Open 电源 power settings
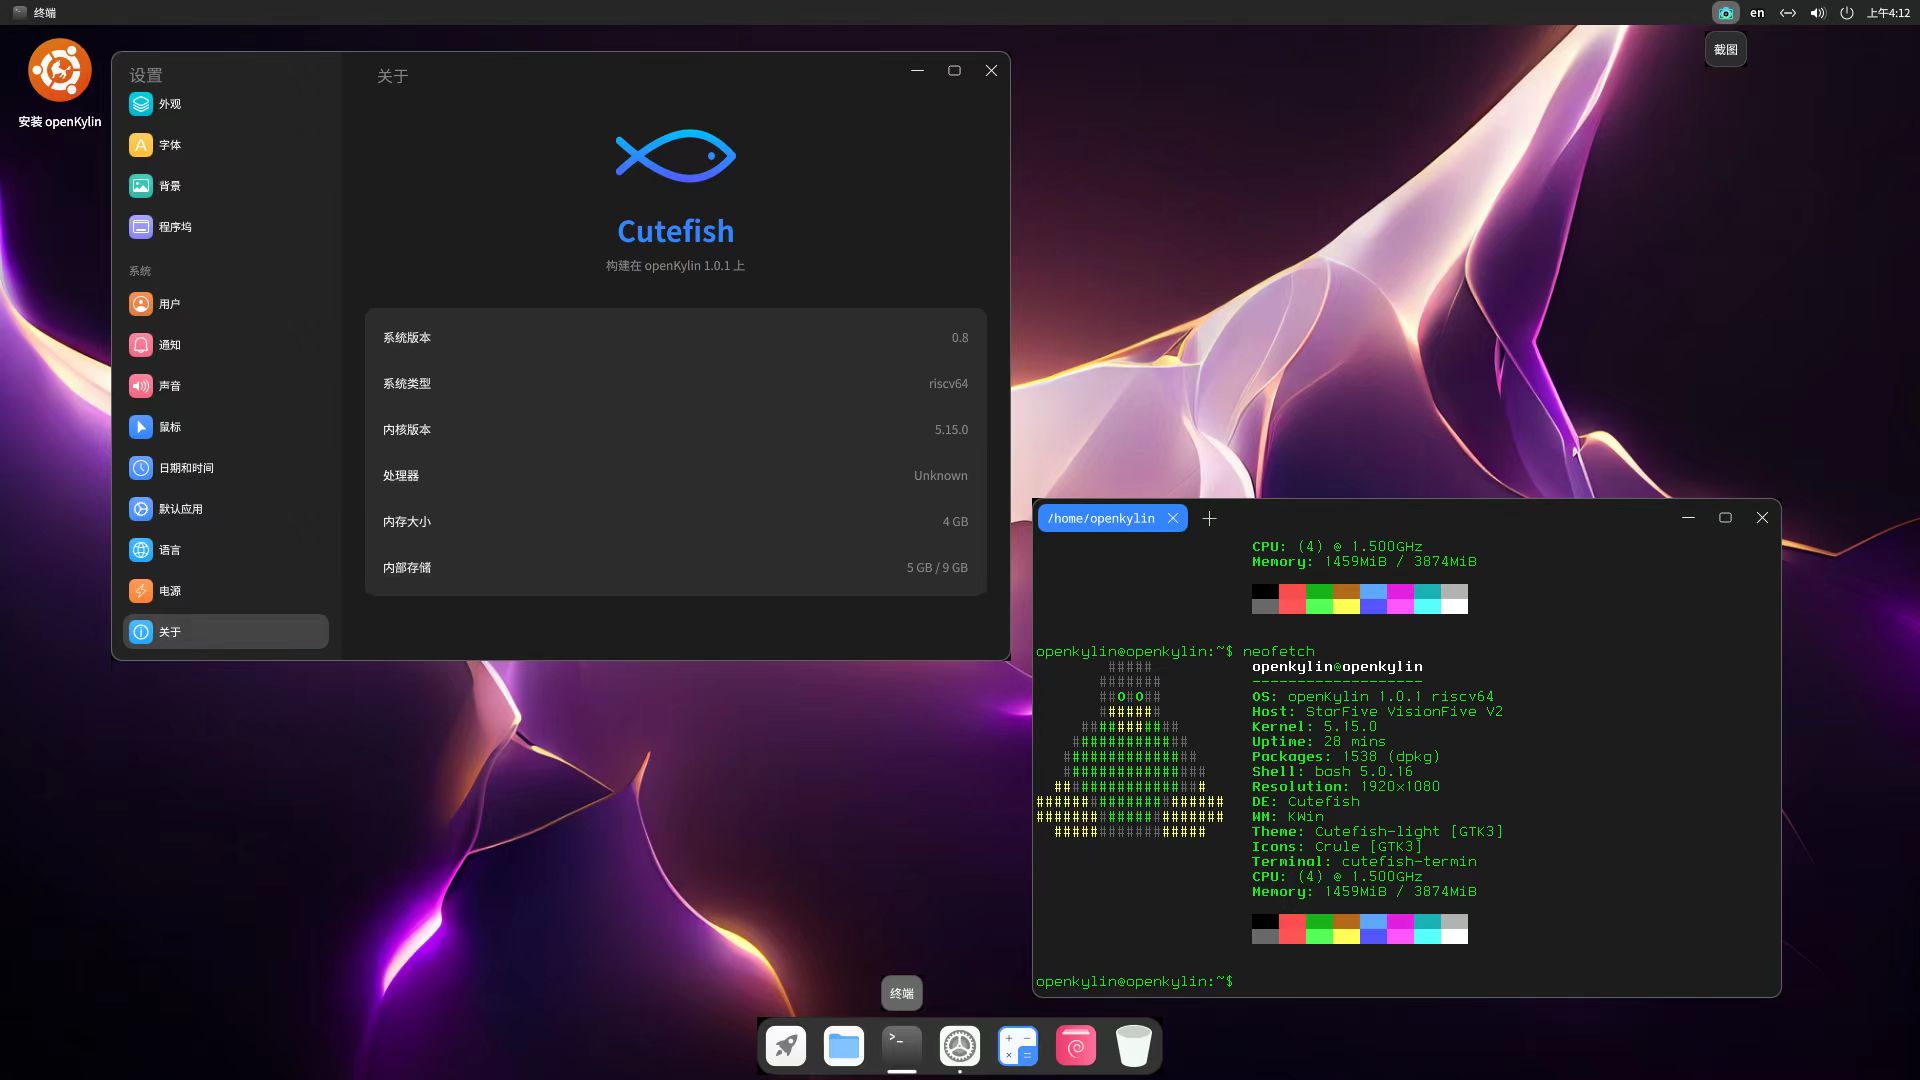 pyautogui.click(x=226, y=591)
